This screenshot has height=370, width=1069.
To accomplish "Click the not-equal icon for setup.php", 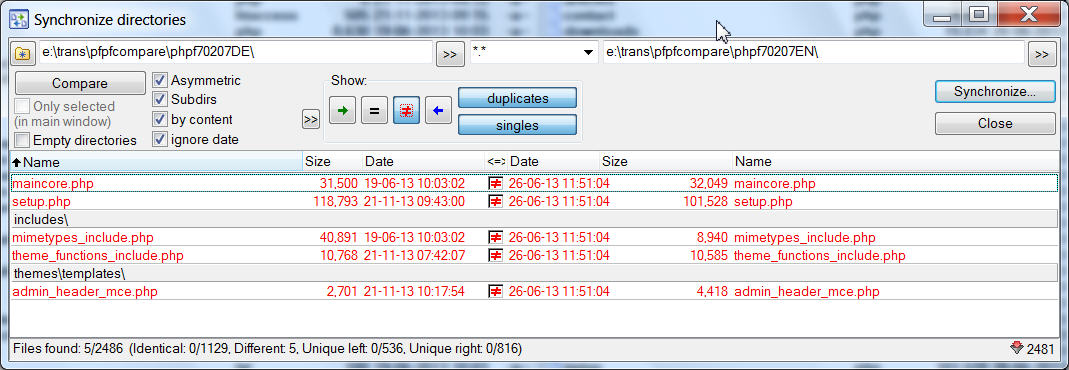I will click(x=496, y=202).
